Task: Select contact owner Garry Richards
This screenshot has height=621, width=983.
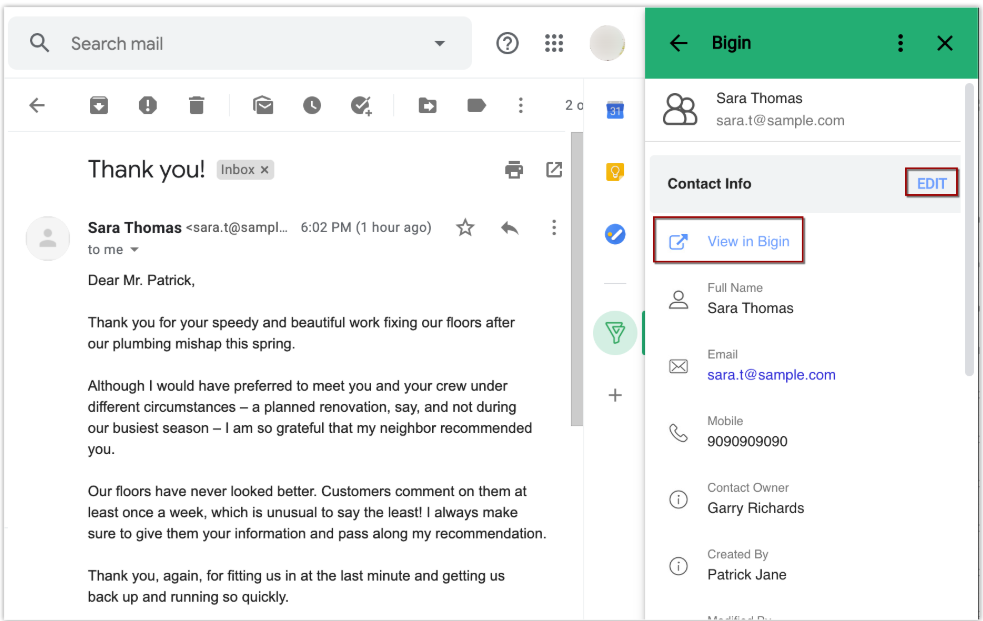Action: [755, 508]
